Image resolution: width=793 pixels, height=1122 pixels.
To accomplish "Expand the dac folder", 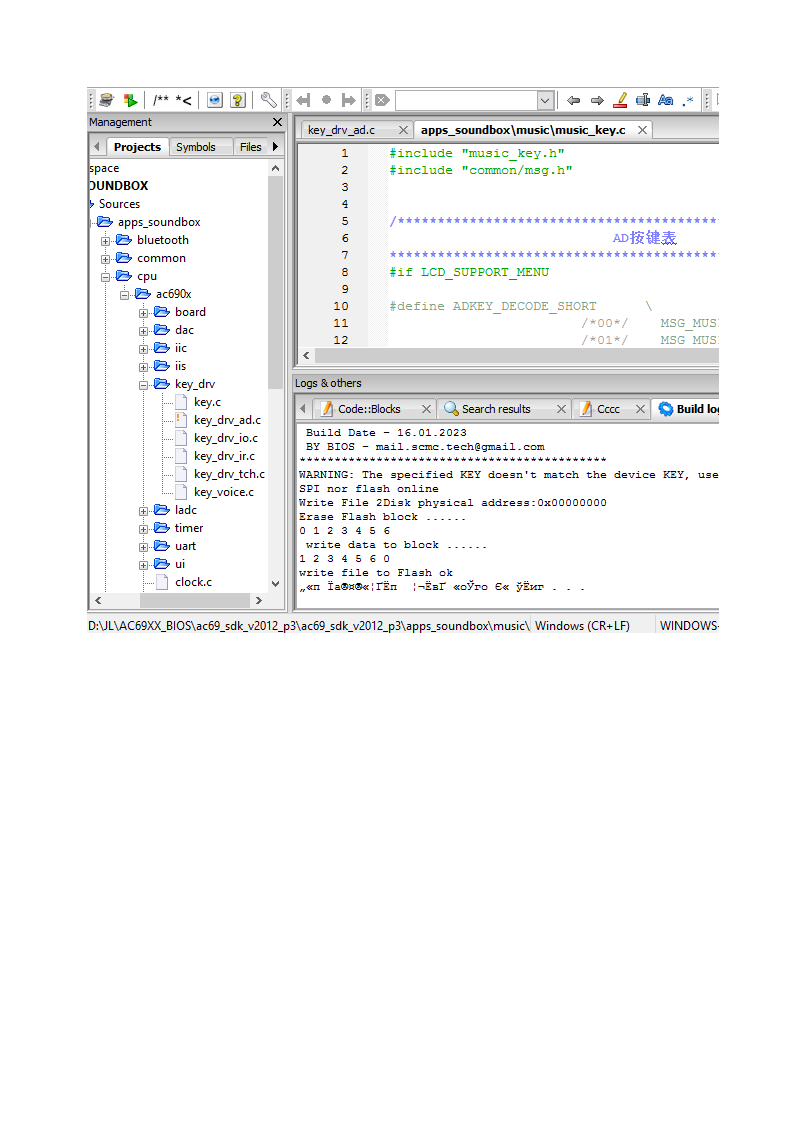I will pyautogui.click(x=143, y=331).
